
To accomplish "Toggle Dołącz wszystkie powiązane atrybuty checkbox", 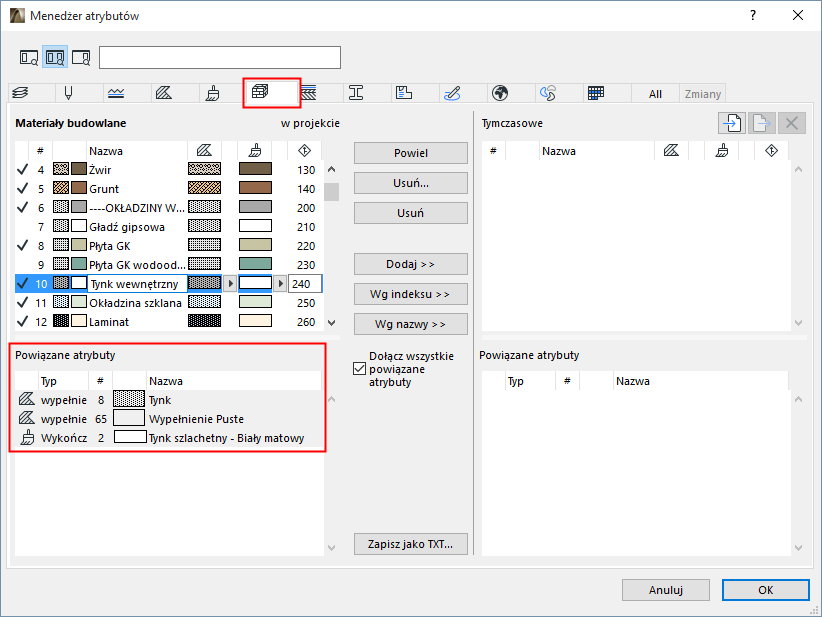I will point(360,369).
